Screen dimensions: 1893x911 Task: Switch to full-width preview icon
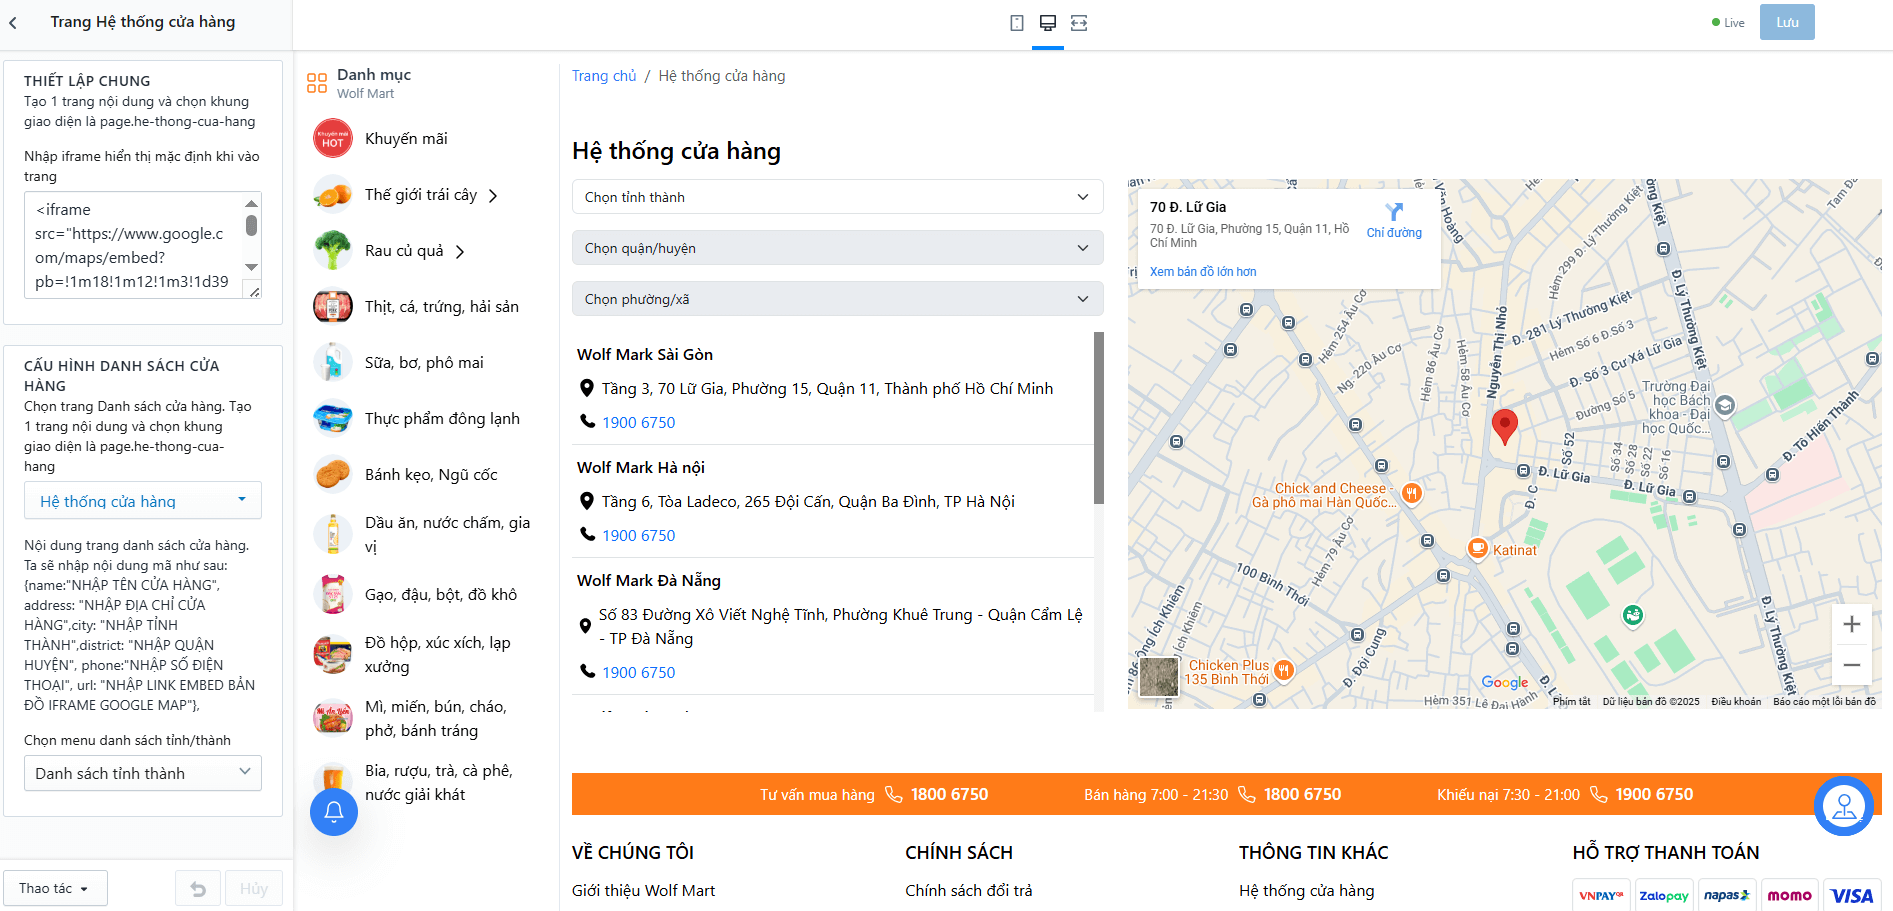(1079, 23)
